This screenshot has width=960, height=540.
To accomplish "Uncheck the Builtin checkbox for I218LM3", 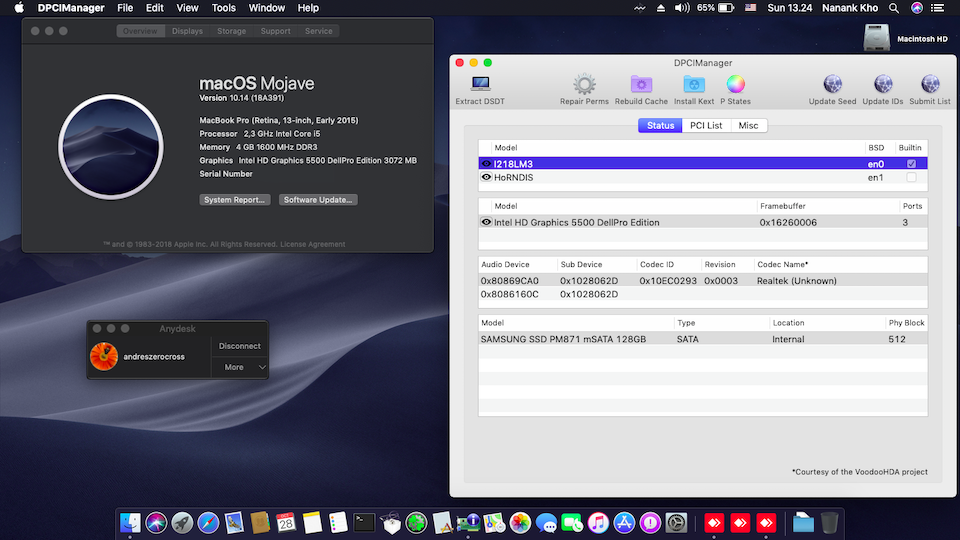I will pyautogui.click(x=911, y=163).
